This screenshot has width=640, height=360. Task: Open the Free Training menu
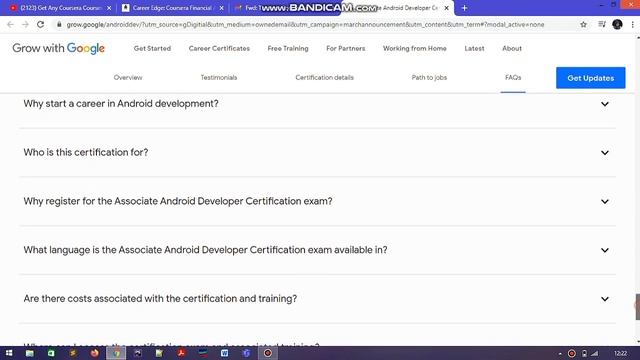pos(288,48)
